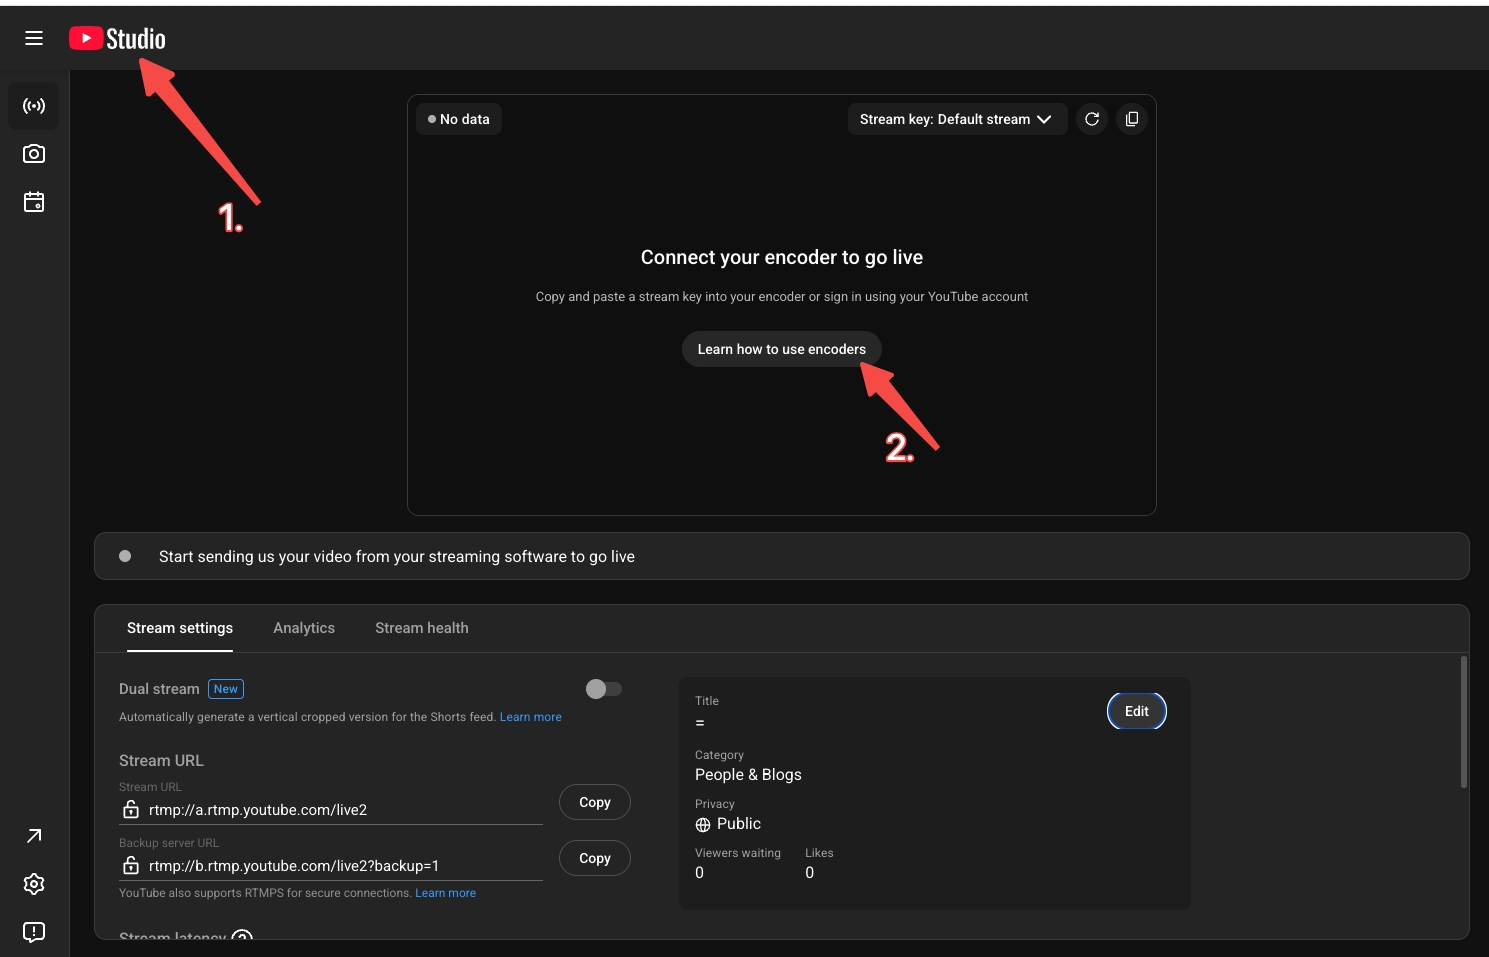Reset the stream key with refresh icon
This screenshot has width=1489, height=957.
pos(1092,119)
